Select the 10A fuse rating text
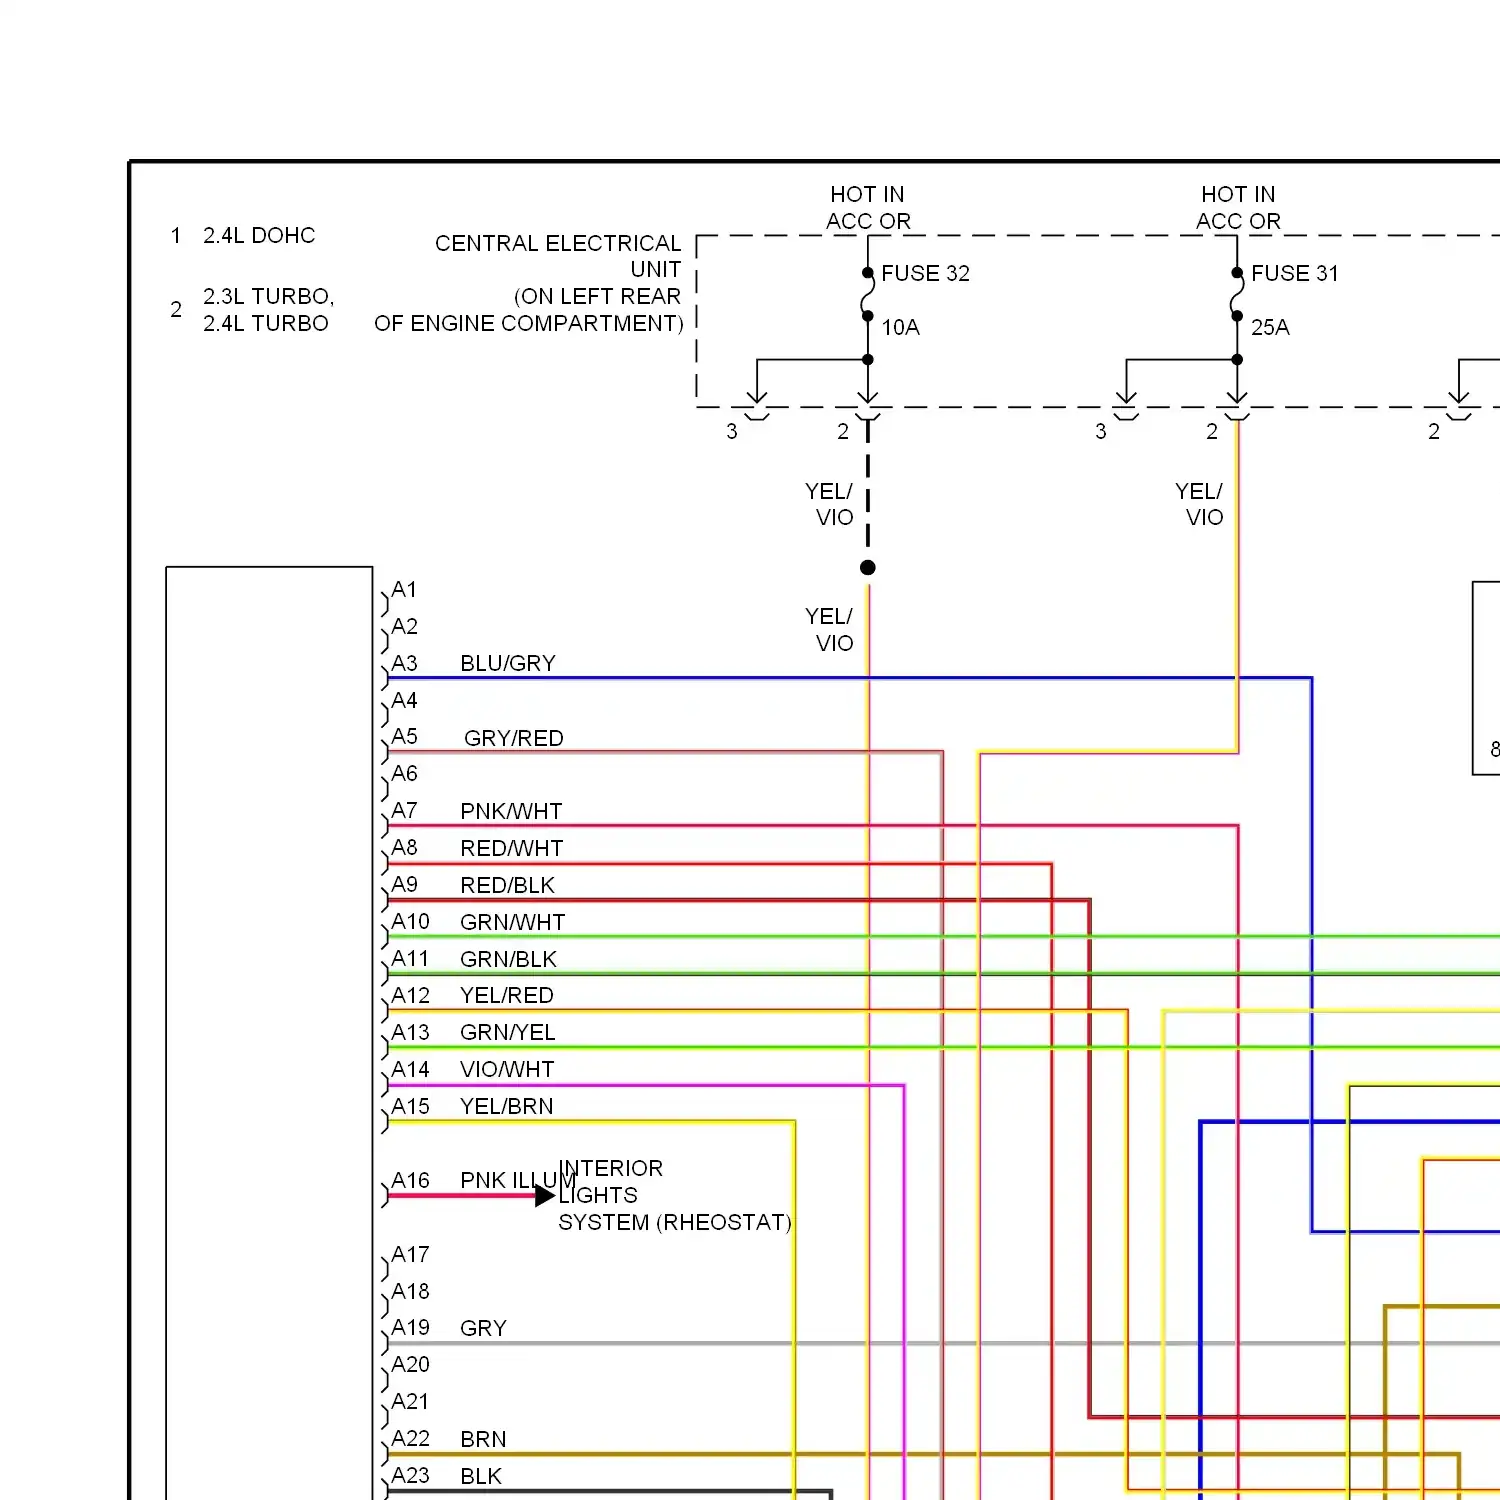Screen dimensions: 1500x1500 [900, 327]
